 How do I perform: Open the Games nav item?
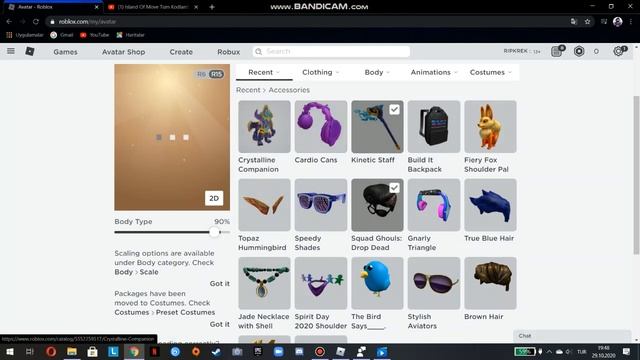(65, 52)
